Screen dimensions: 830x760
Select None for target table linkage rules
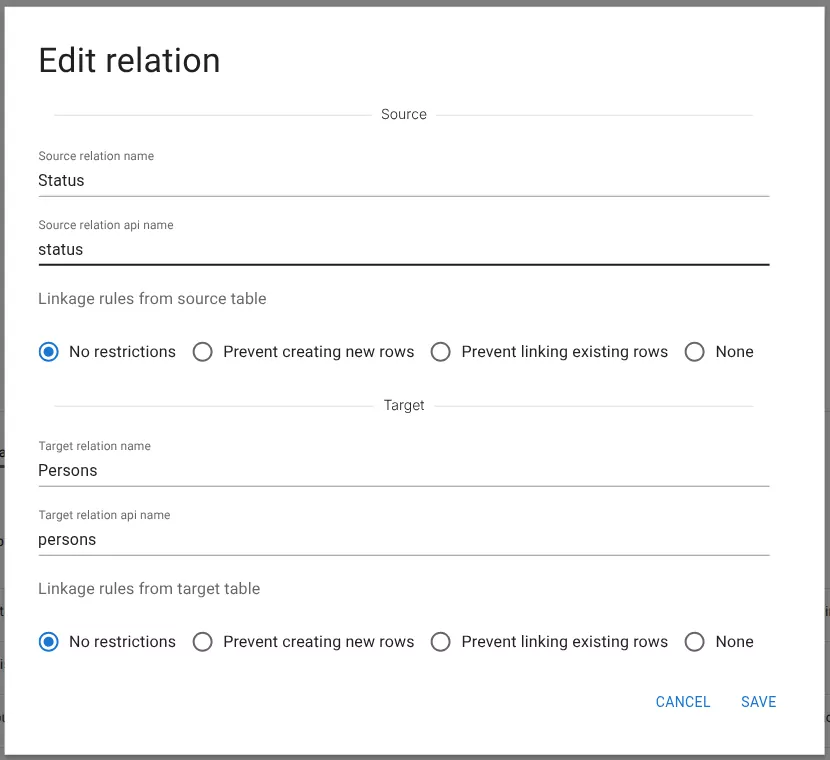pos(695,642)
